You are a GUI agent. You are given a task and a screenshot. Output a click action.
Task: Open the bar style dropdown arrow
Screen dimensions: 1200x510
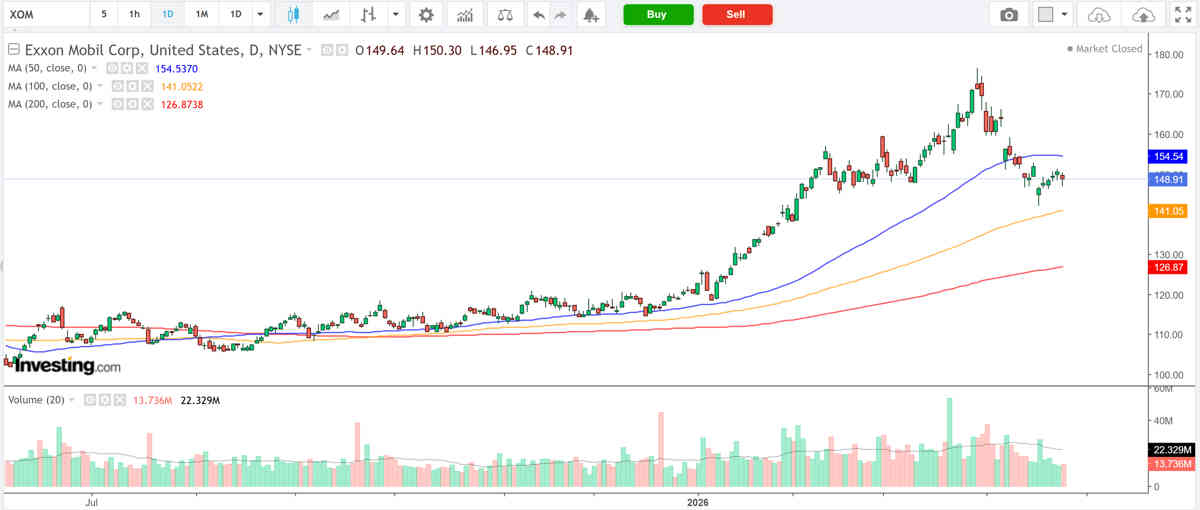pyautogui.click(x=397, y=15)
